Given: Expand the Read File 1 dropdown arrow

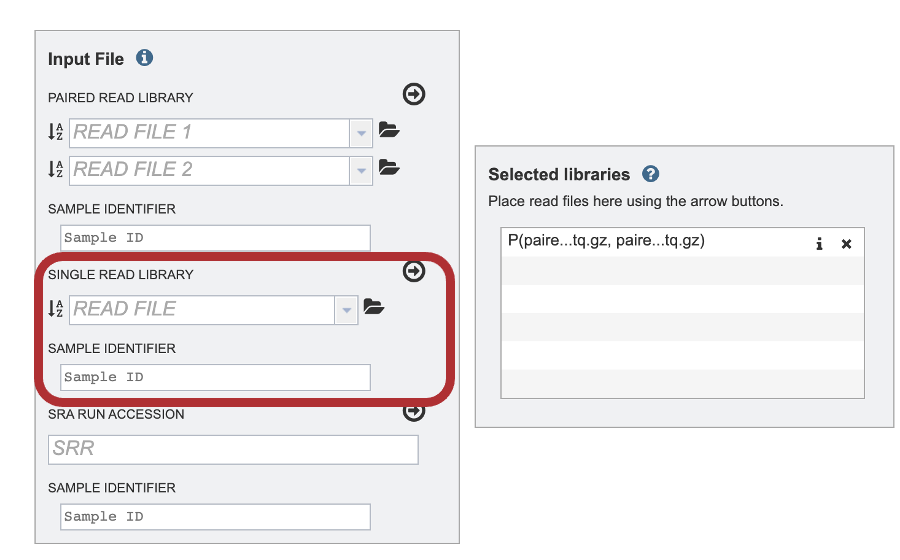Looking at the screenshot, I should click(361, 133).
